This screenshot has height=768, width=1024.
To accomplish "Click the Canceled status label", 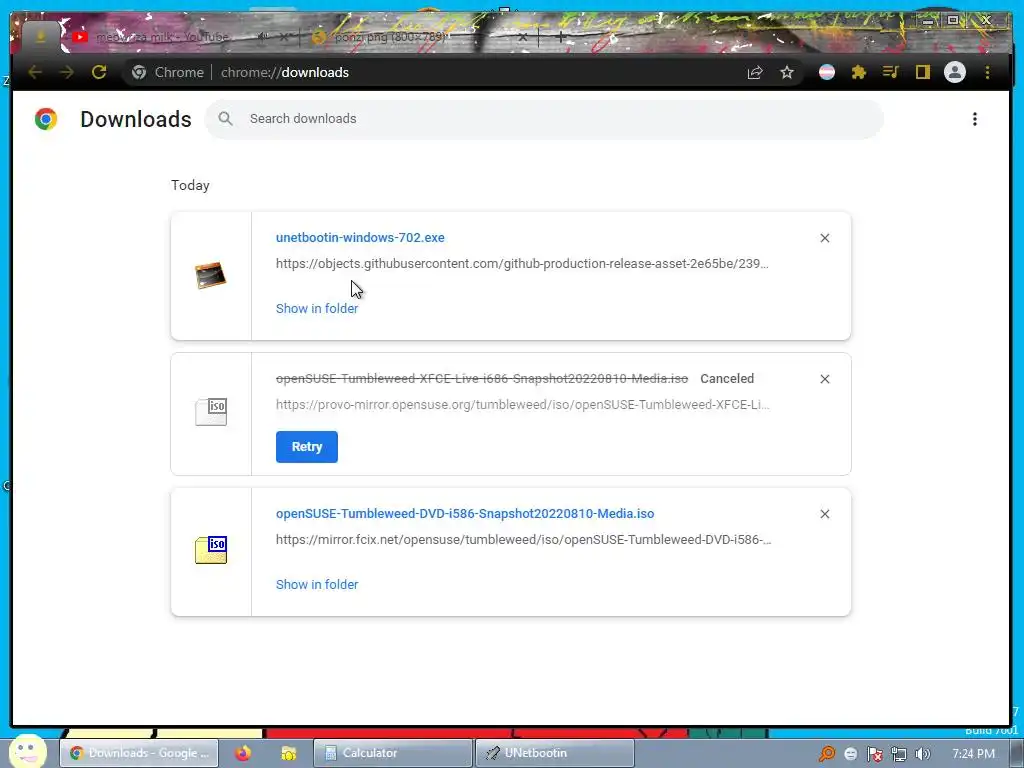I will [x=727, y=379].
